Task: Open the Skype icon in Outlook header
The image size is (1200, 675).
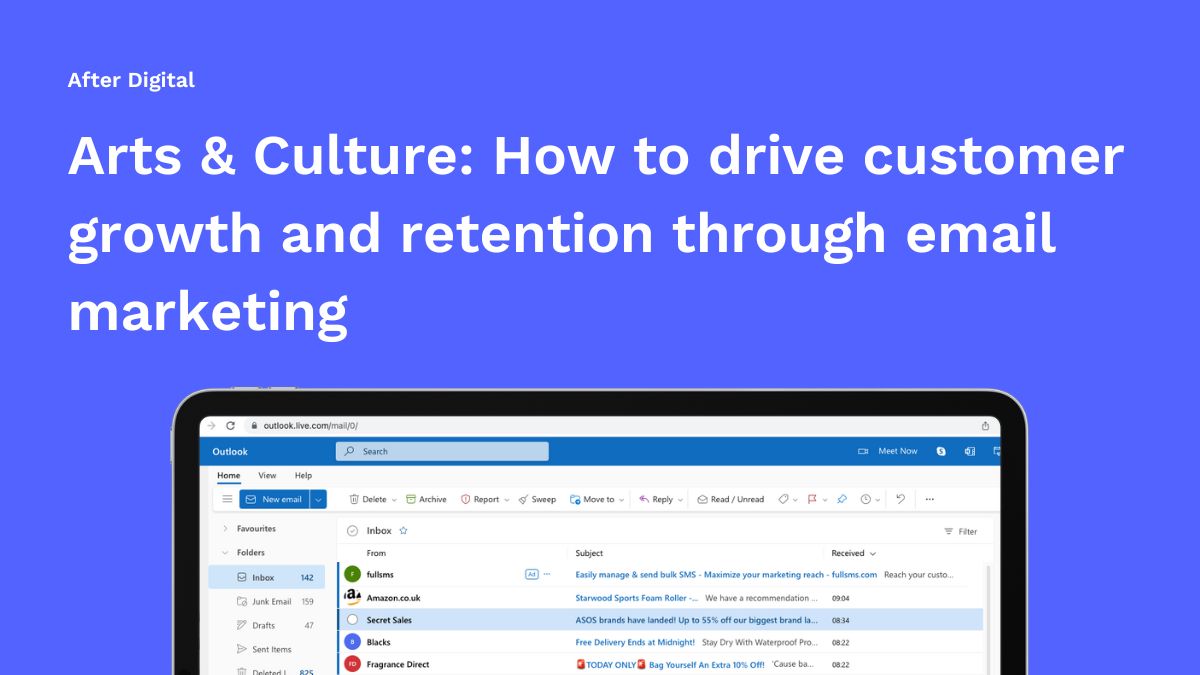Action: 941,451
